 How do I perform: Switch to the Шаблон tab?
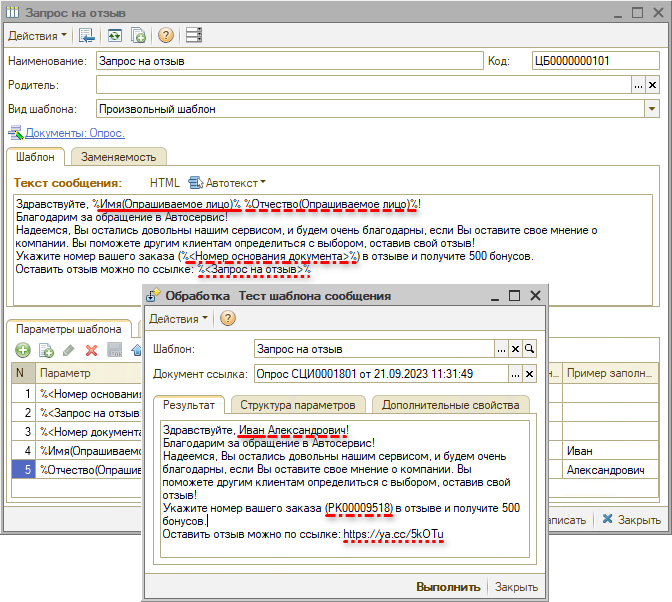36,157
